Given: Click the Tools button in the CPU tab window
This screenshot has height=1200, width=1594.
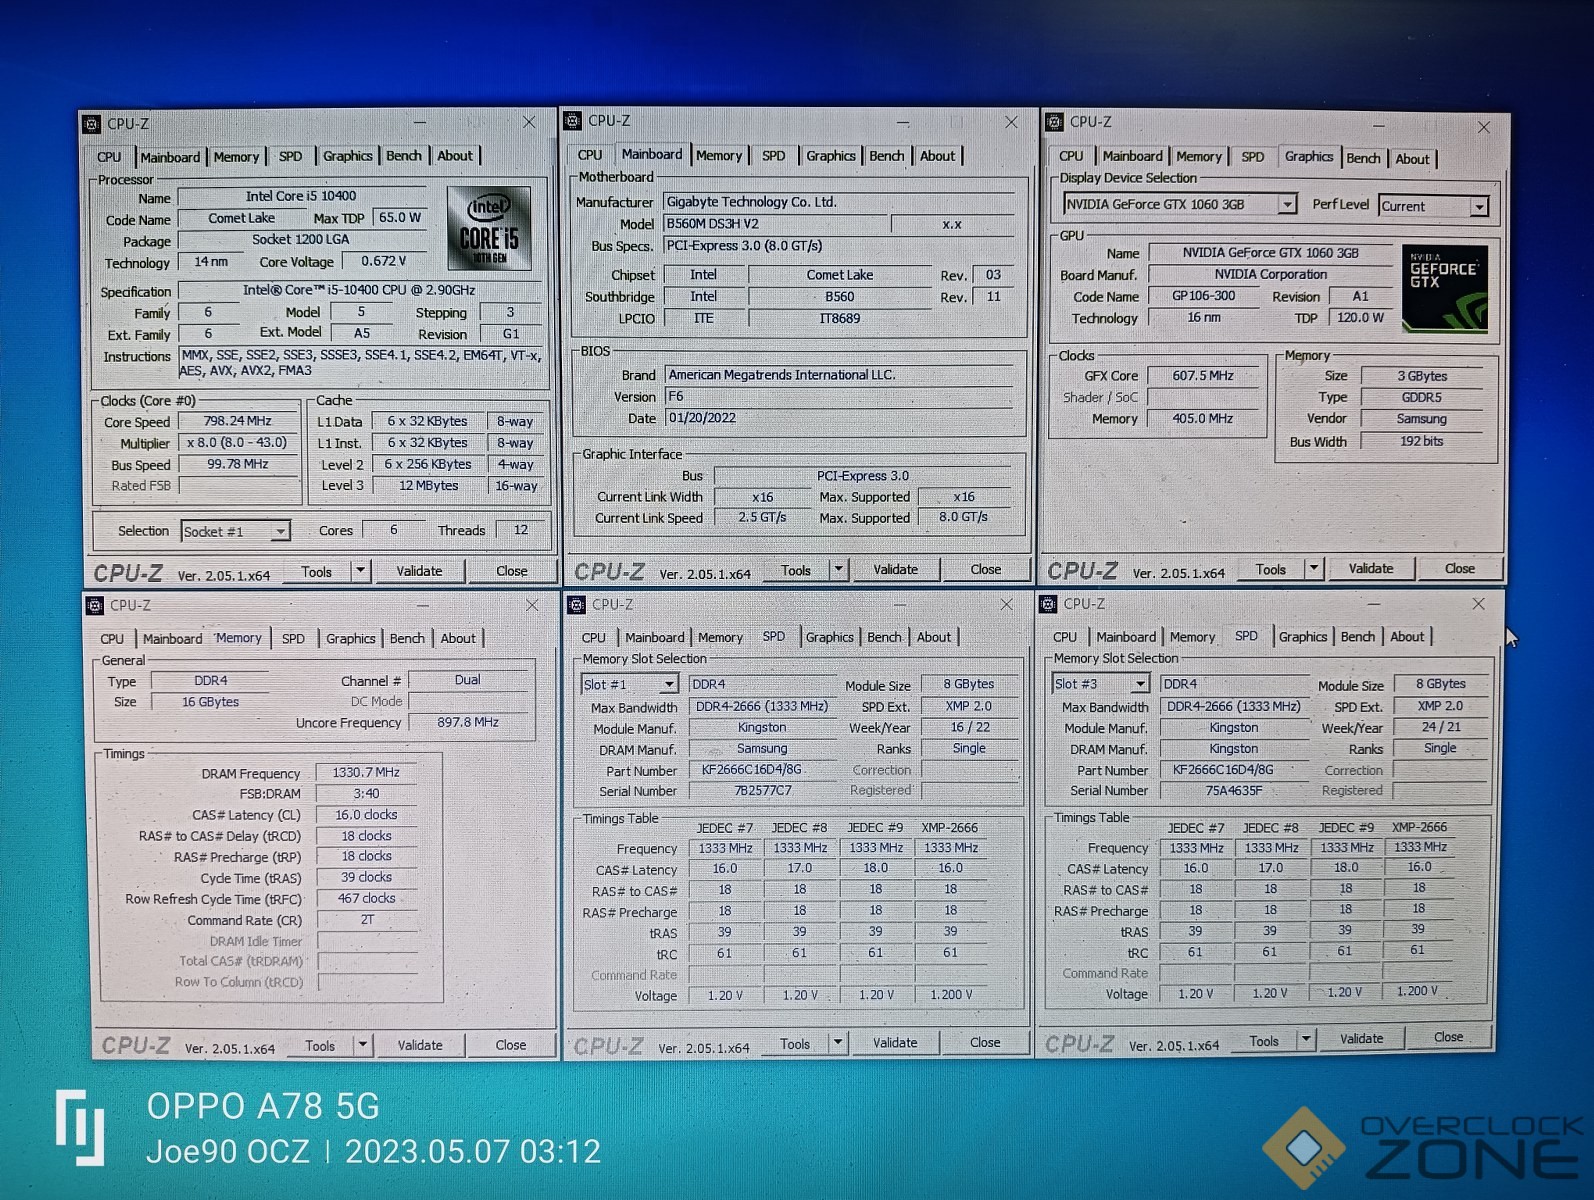Looking at the screenshot, I should coord(316,572).
